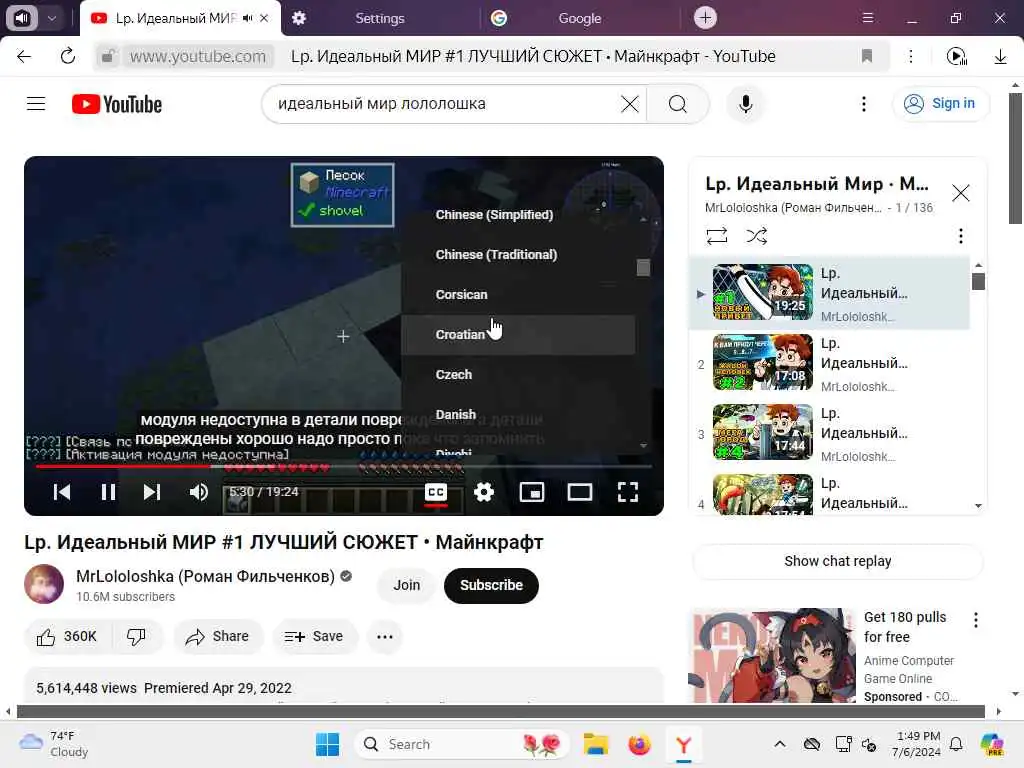The image size is (1024, 768).
Task: Switch to theater mode
Action: [x=579, y=492]
